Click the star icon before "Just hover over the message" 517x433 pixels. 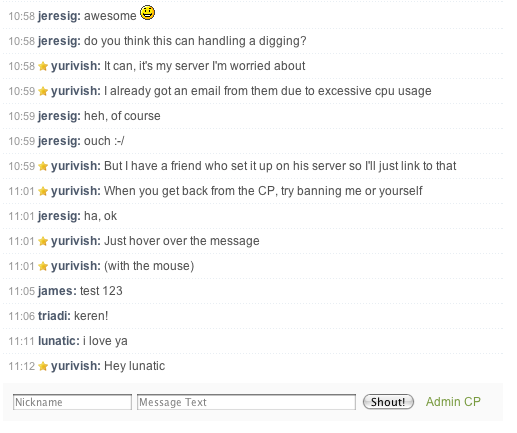point(43,241)
